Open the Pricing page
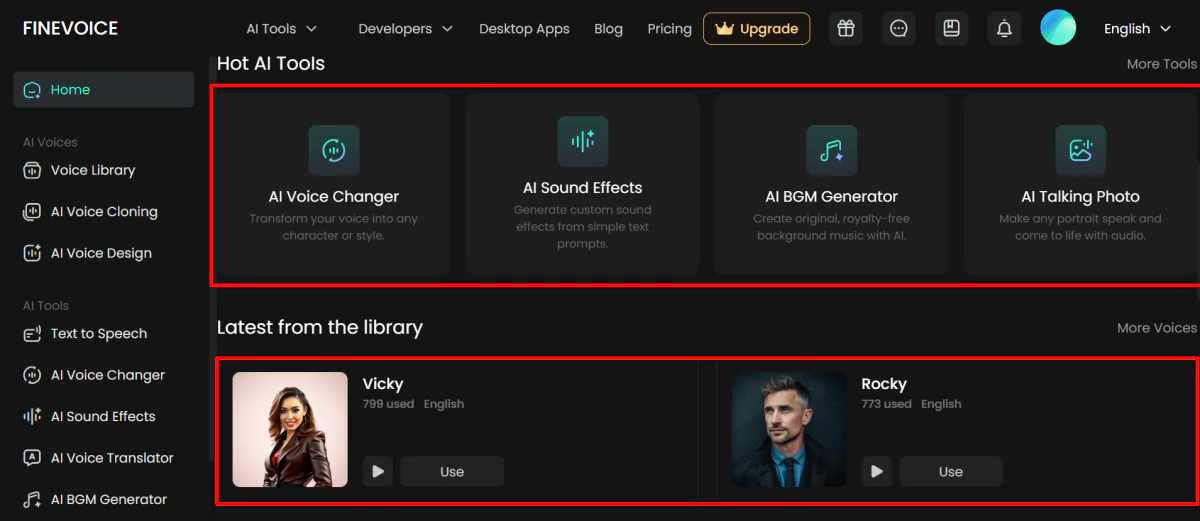This screenshot has height=521, width=1200. pyautogui.click(x=669, y=29)
